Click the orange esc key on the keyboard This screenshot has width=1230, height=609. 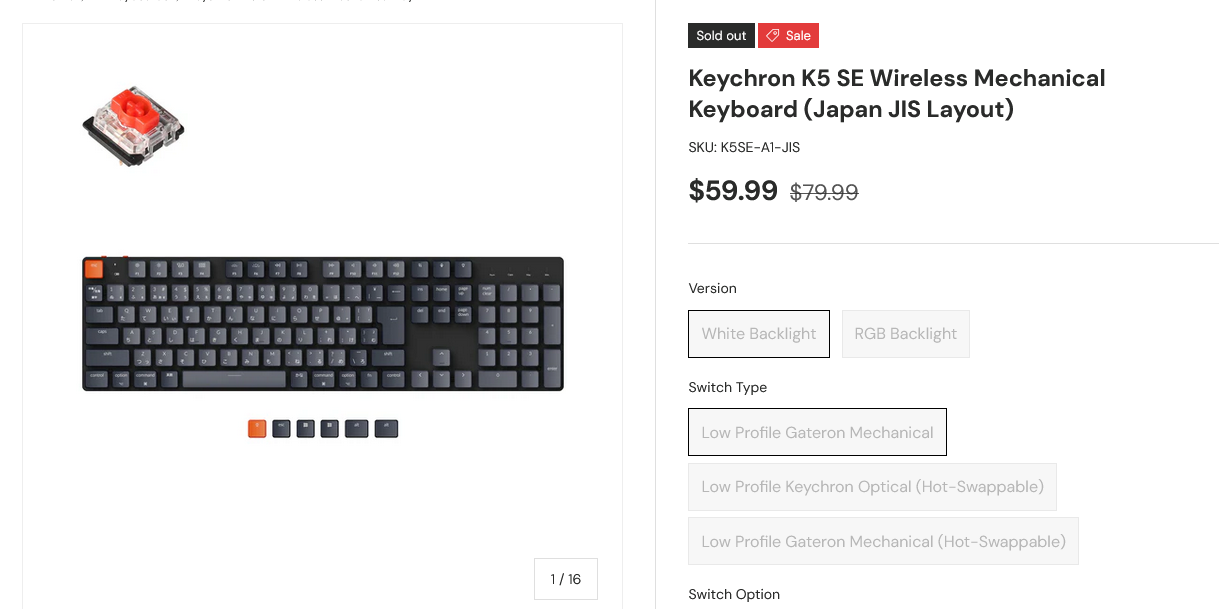[95, 268]
